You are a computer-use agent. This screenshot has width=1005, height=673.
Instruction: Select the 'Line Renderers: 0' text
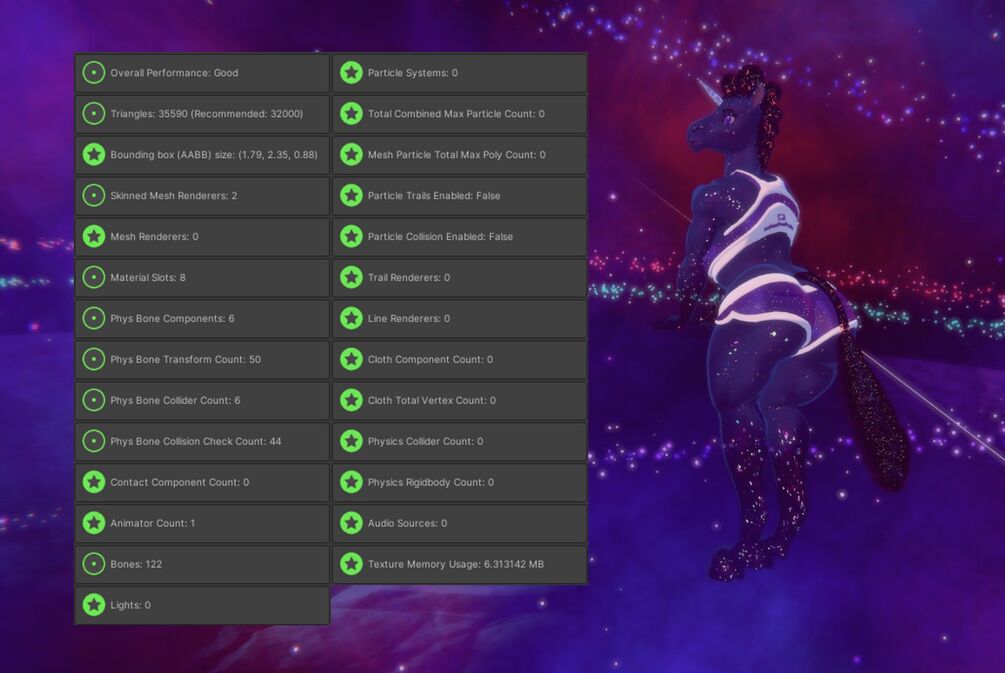tap(409, 319)
